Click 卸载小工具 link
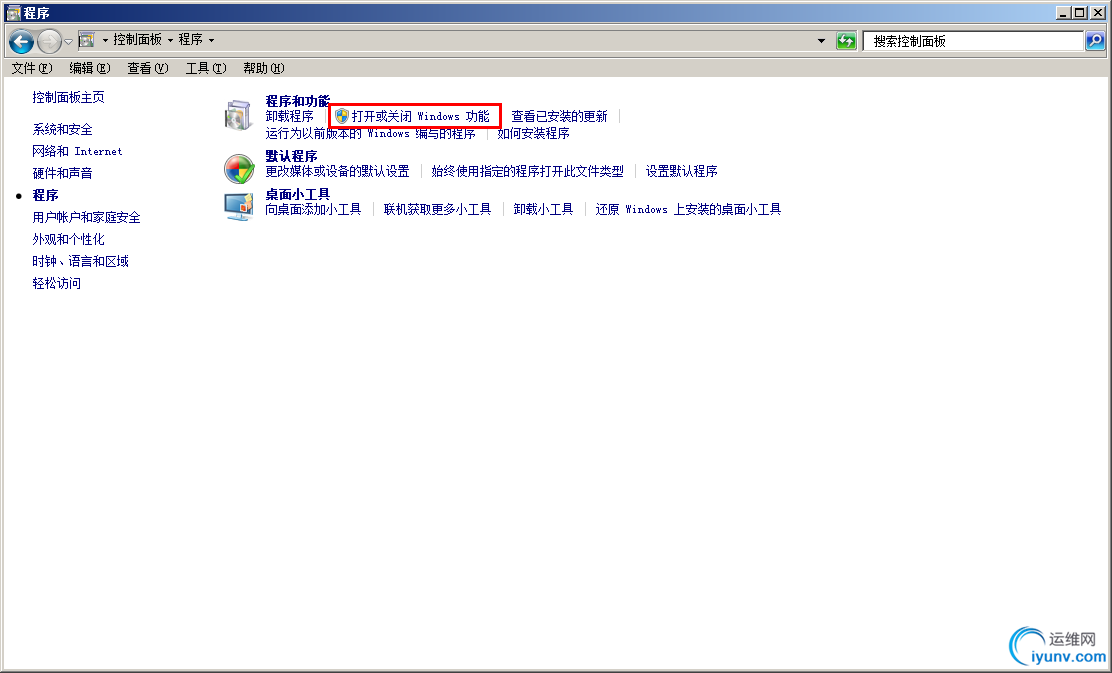The image size is (1112, 673). click(543, 209)
